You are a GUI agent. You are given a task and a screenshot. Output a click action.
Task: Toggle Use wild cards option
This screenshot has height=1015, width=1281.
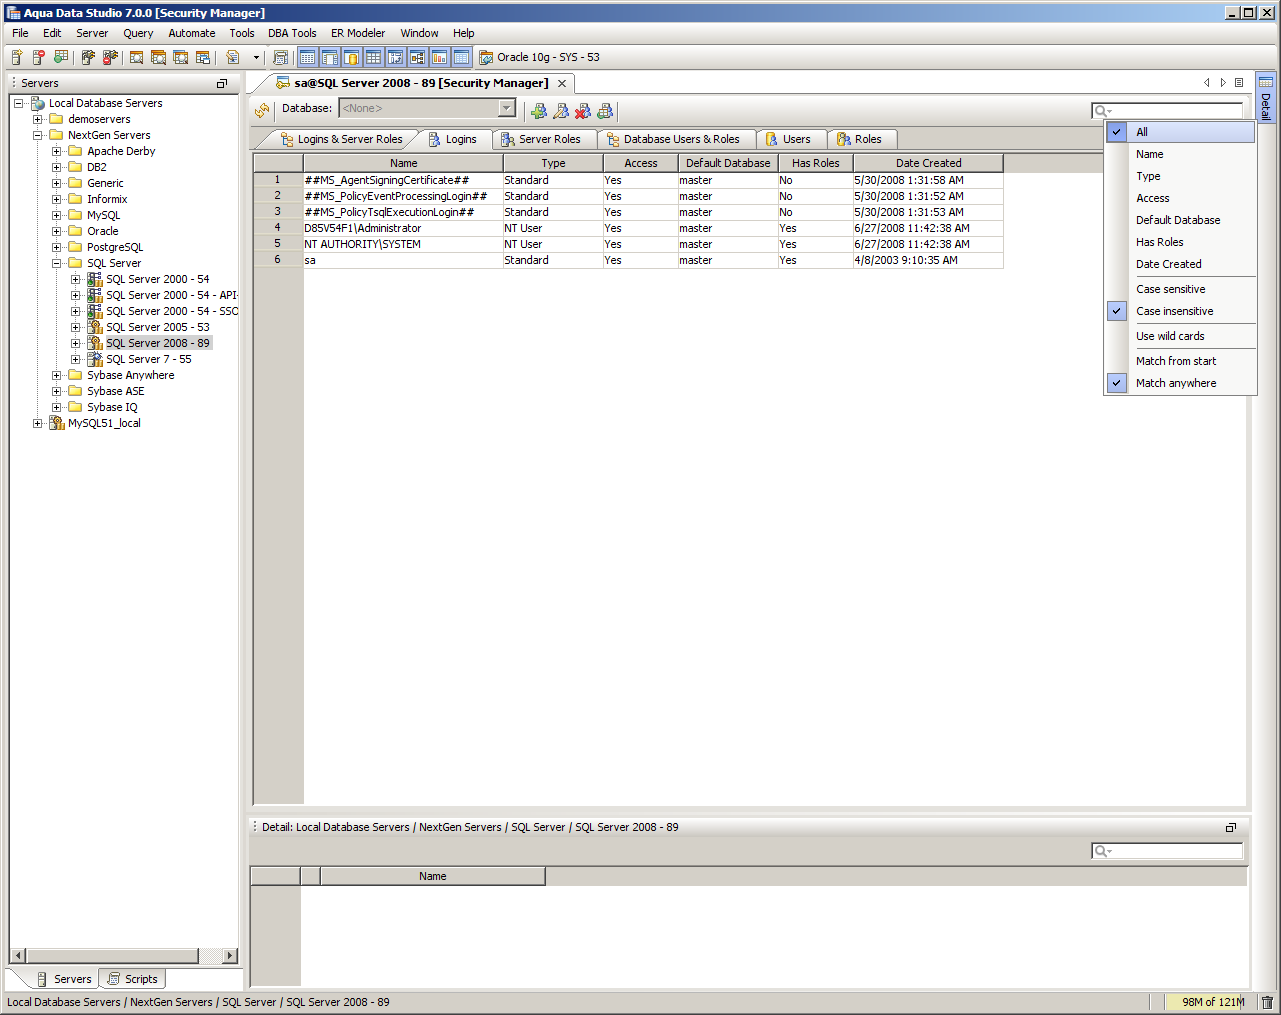coord(1180,336)
